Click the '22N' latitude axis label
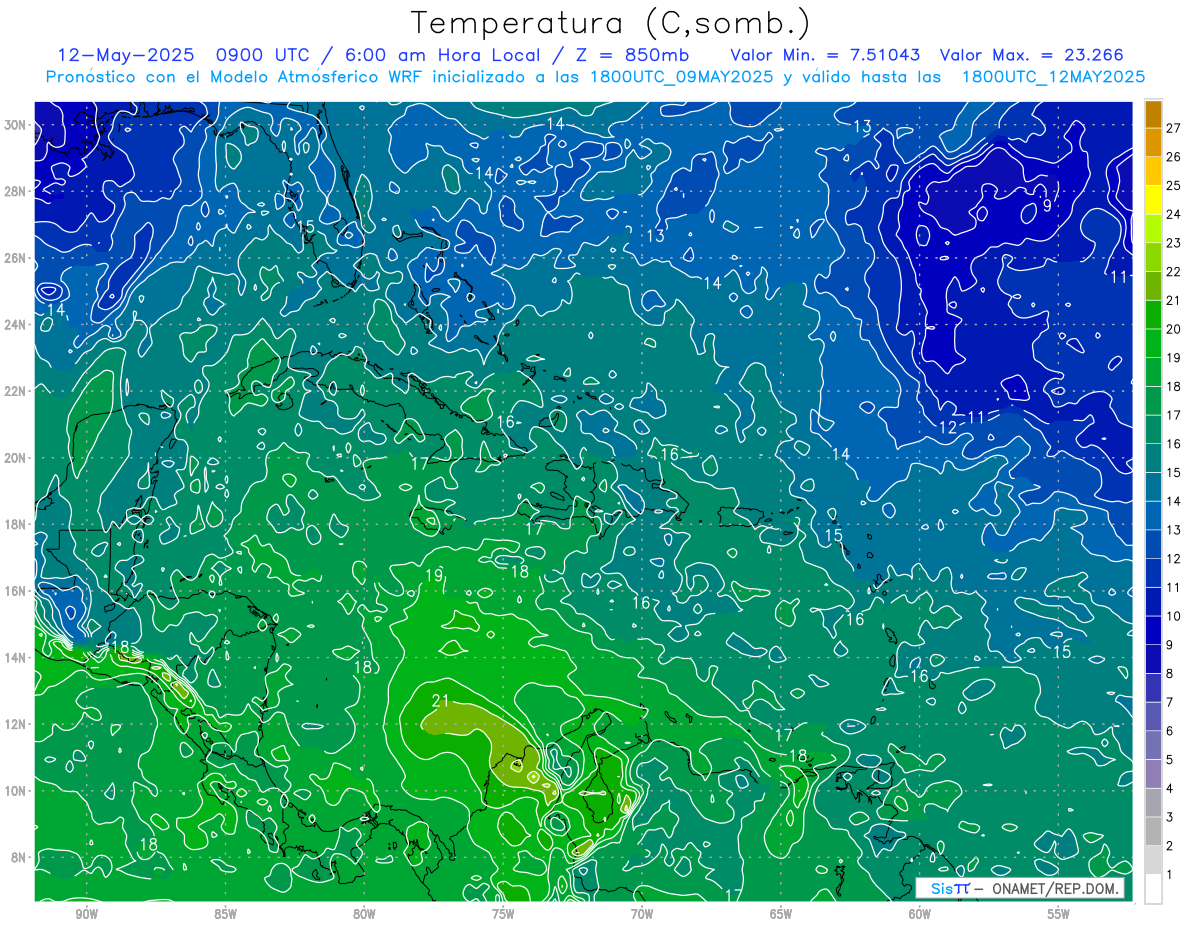Screen dimensions: 1200x927 coord(15,391)
